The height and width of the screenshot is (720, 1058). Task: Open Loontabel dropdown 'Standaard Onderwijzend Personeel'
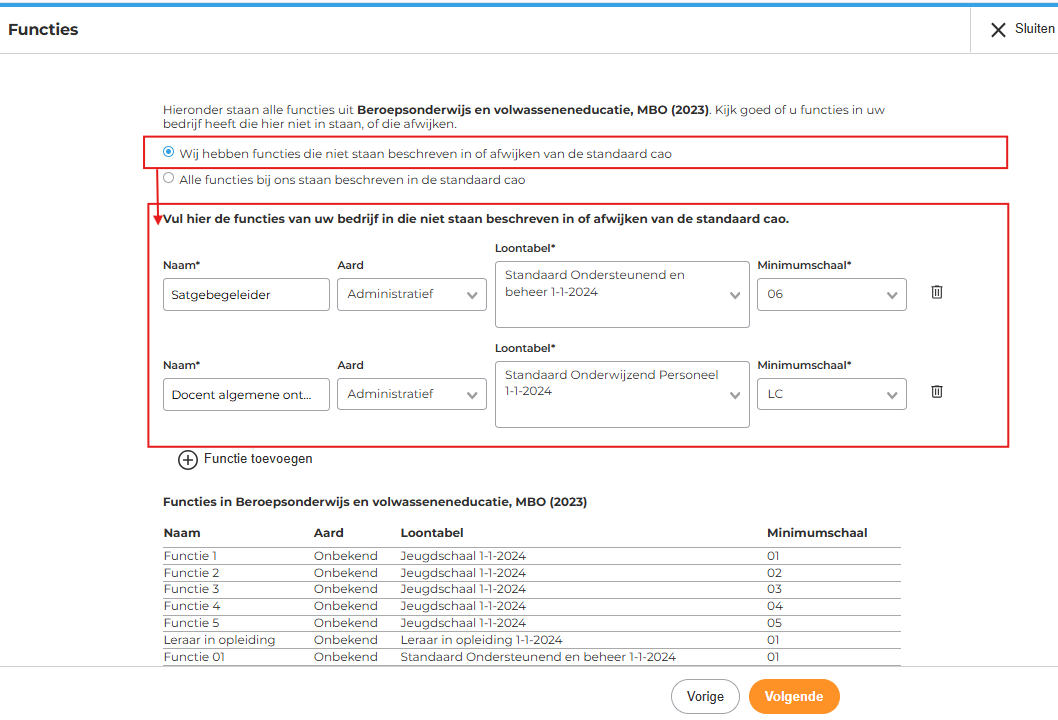click(x=622, y=394)
